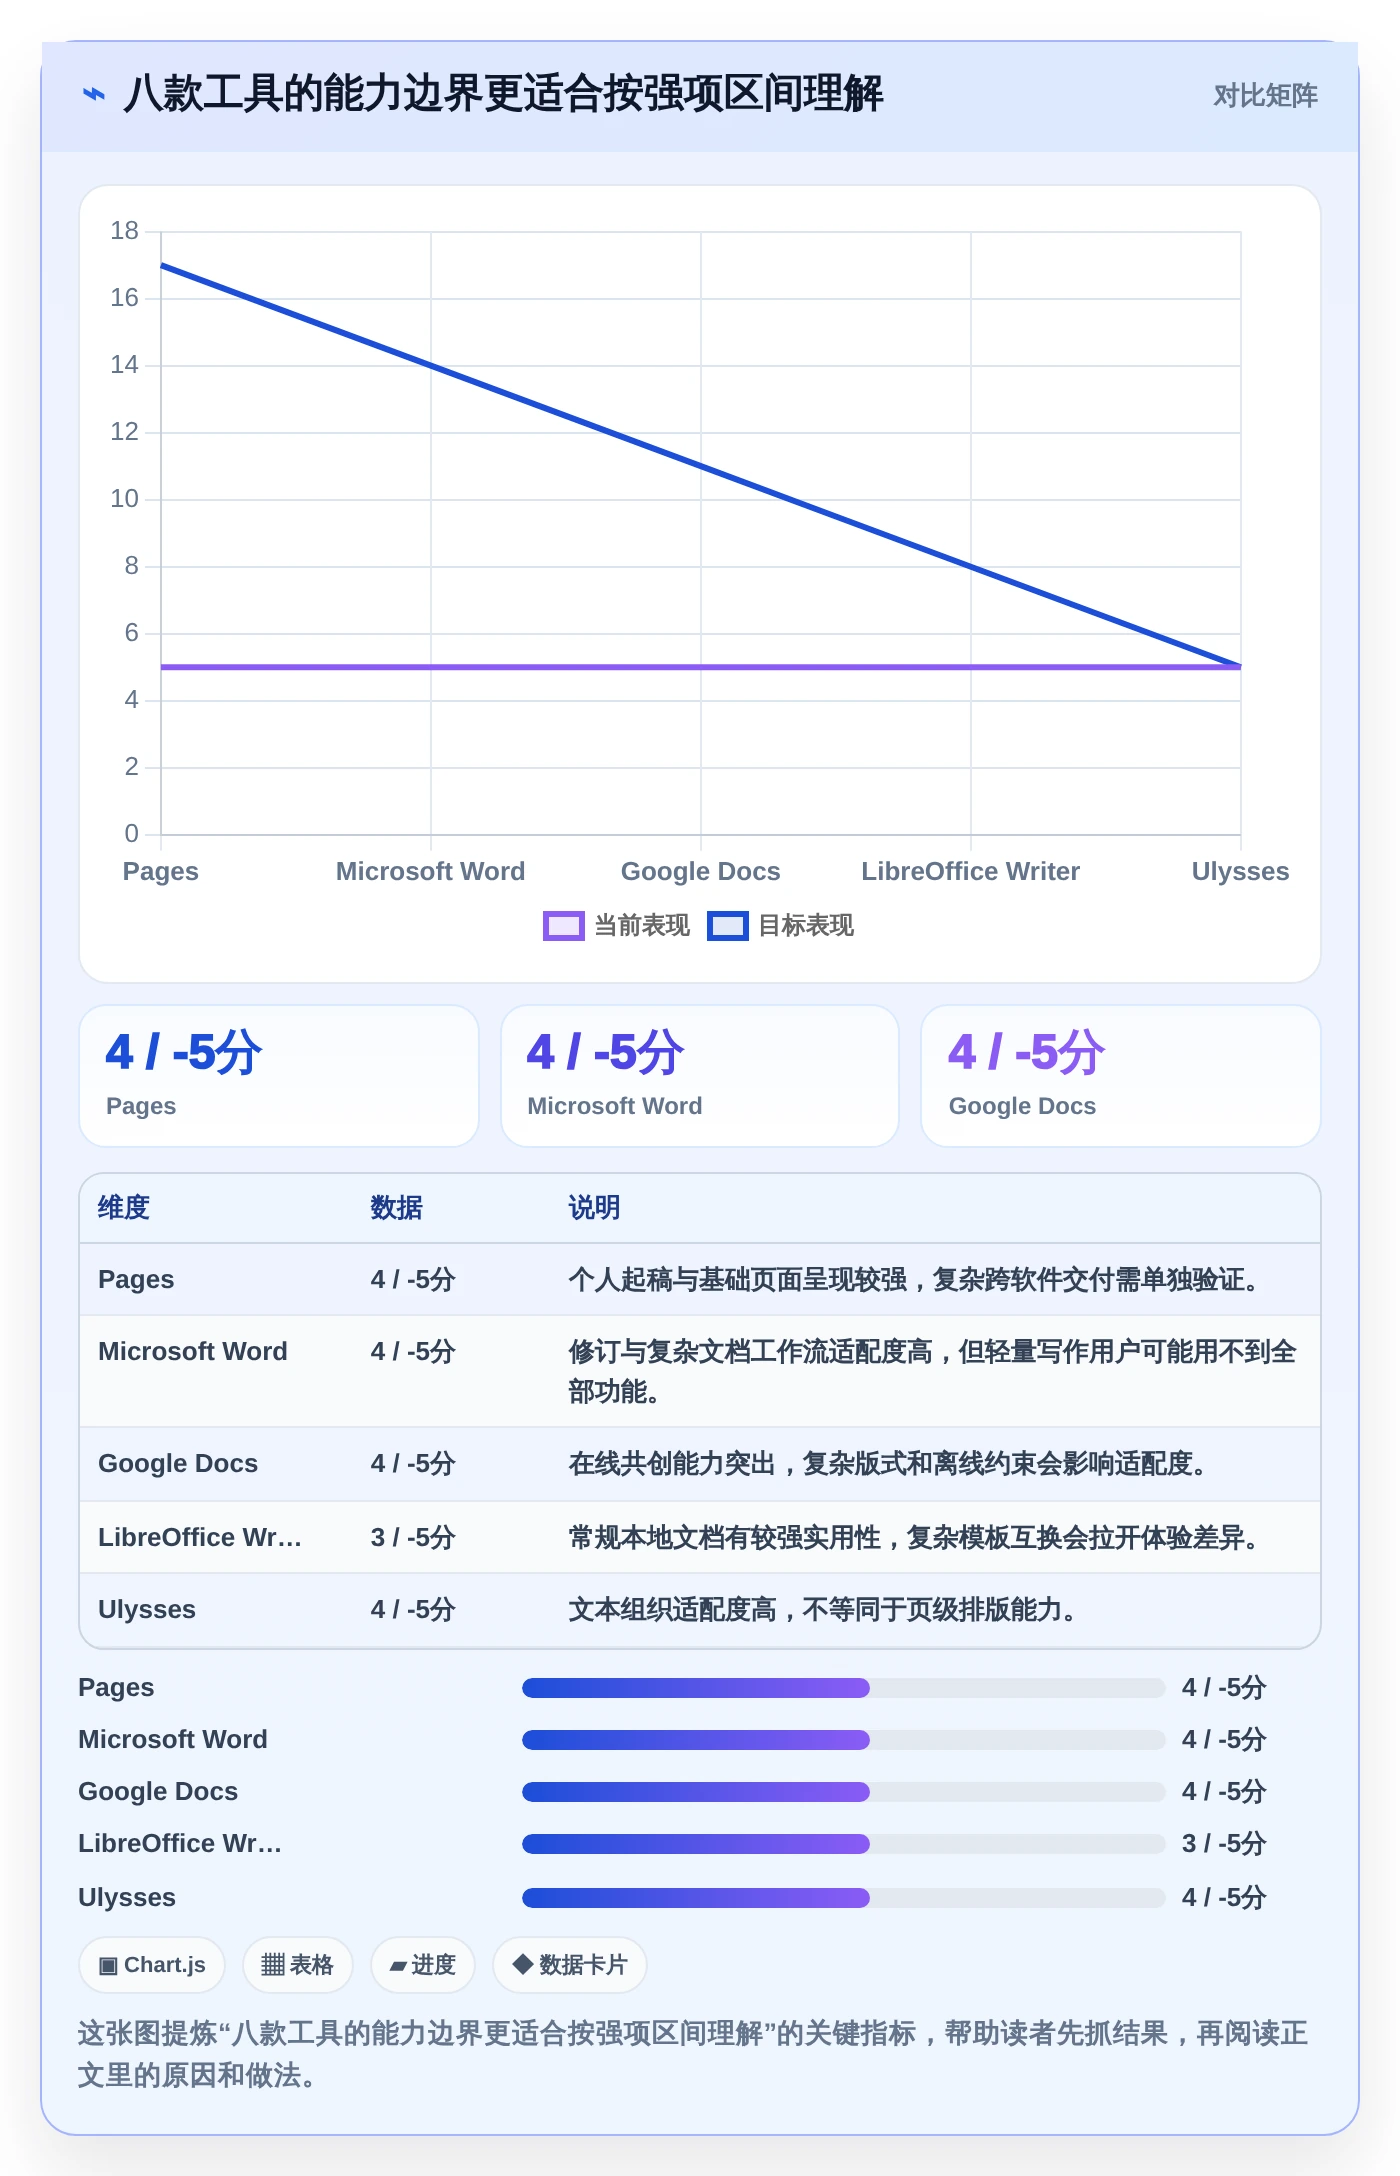Click the caption paragraph below the chips
The width and height of the screenshot is (1400, 2176).
point(693,2055)
